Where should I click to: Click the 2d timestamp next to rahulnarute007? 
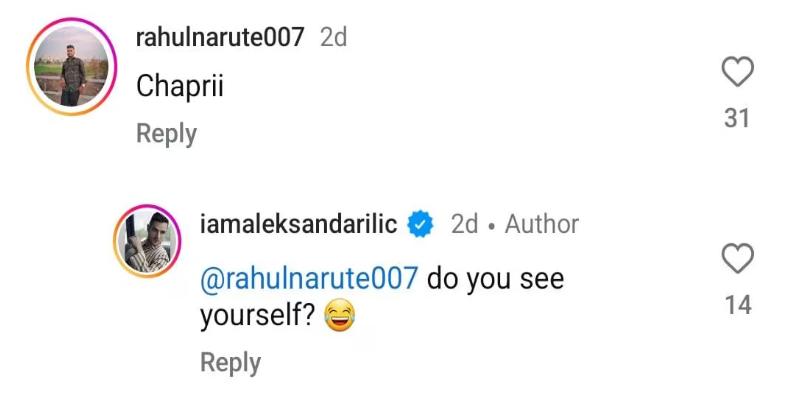[333, 37]
